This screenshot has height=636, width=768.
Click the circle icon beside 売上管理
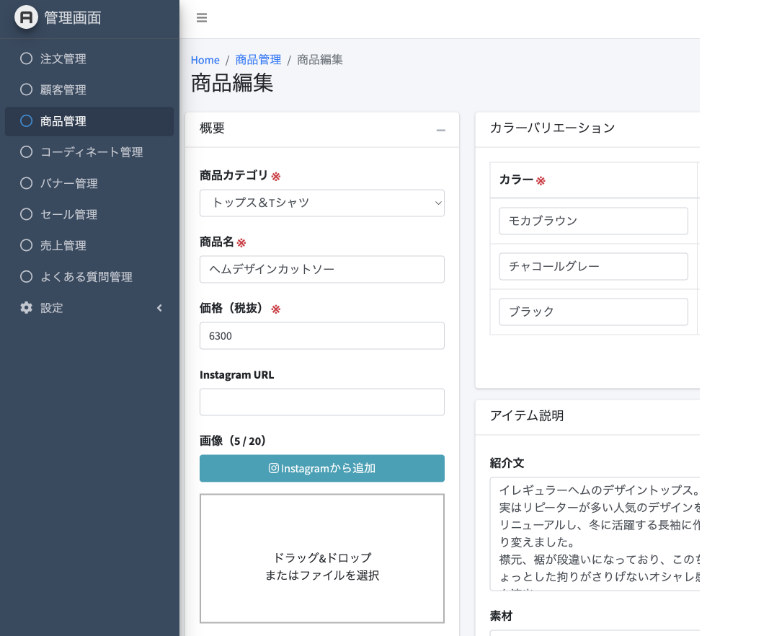tap(27, 245)
